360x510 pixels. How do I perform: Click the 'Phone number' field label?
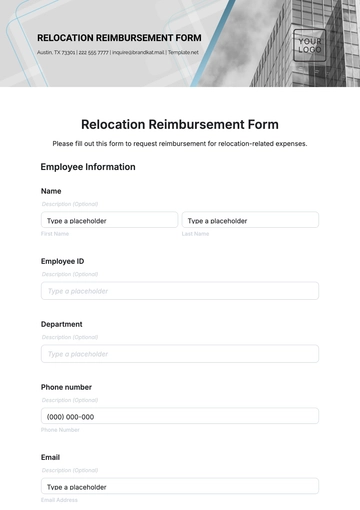point(66,387)
